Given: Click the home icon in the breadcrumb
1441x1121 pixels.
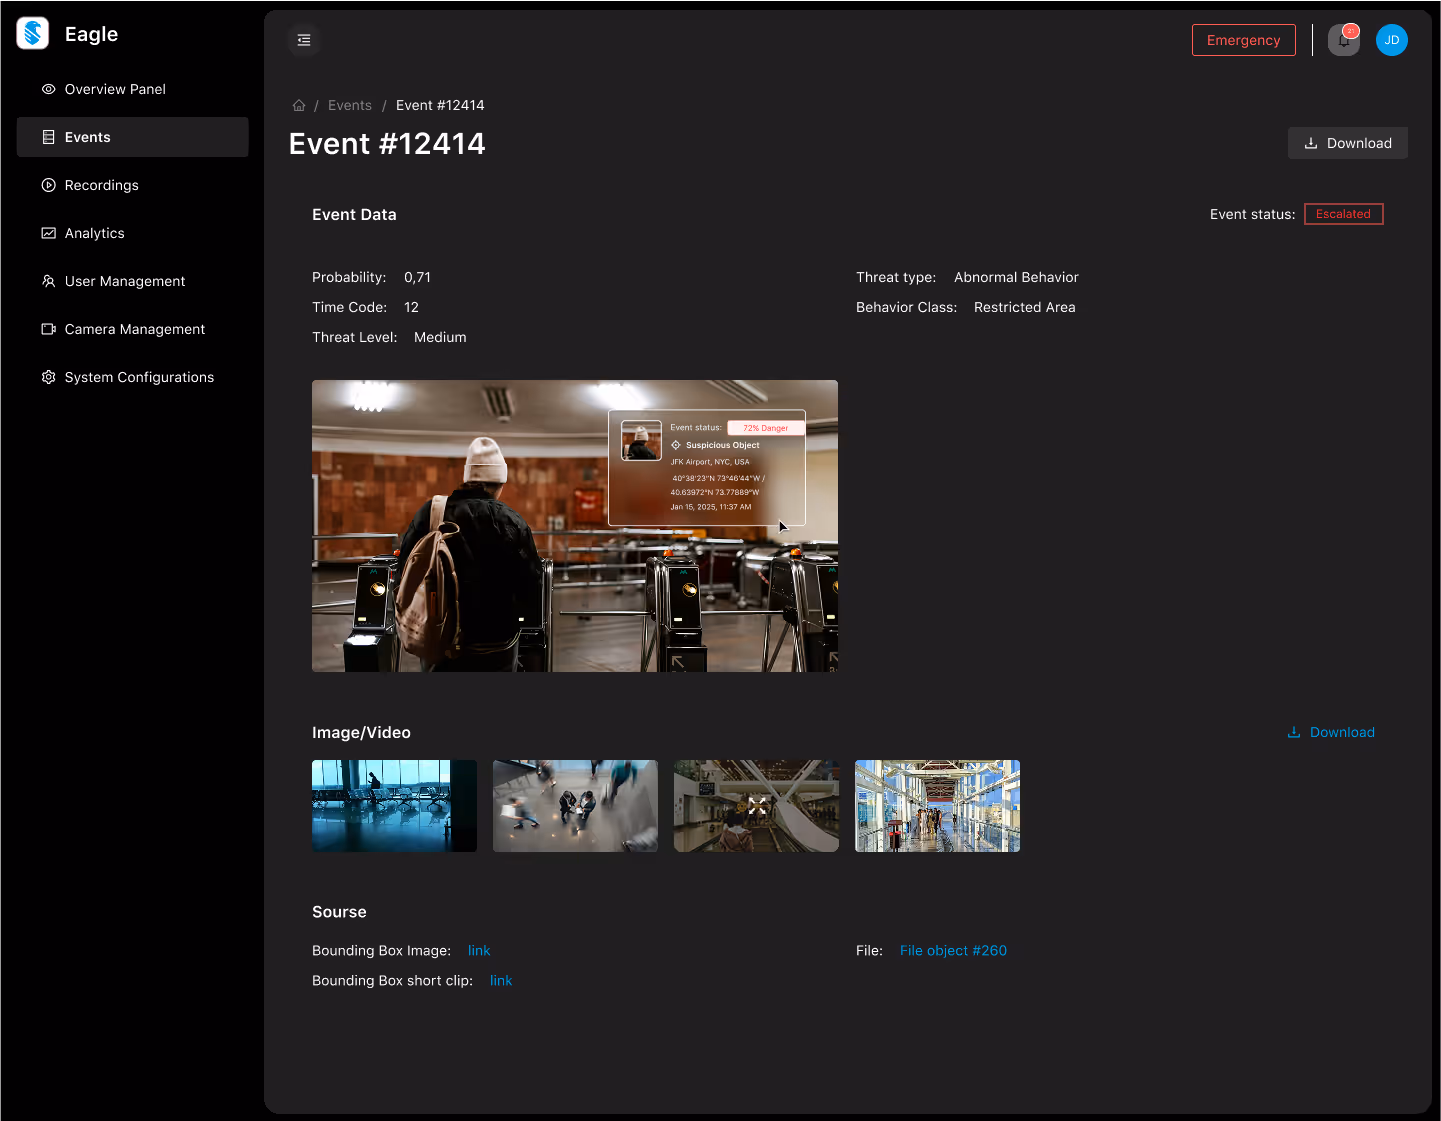Looking at the screenshot, I should (298, 105).
